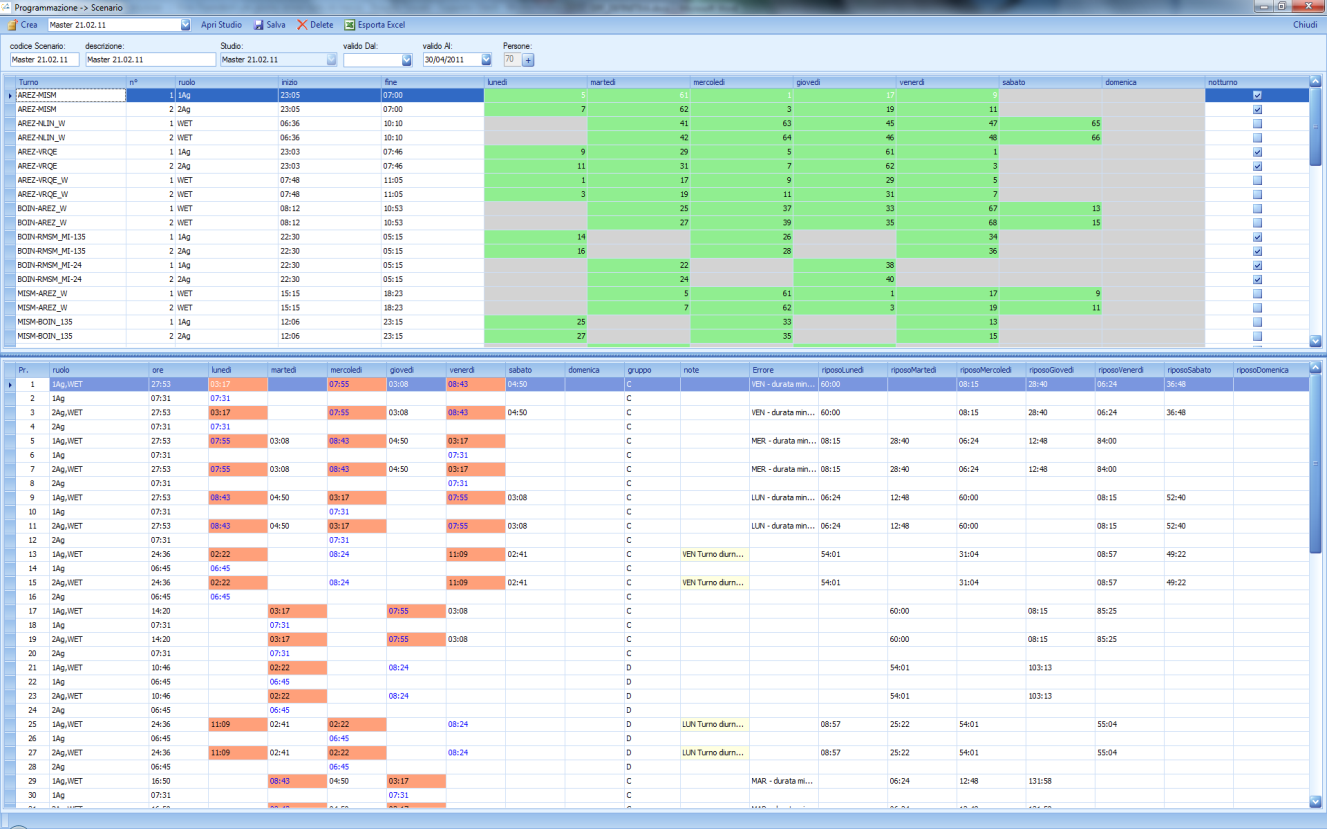Viewport: 1327px width, 829px height.
Task: Click lunedi cell 25 in MISM-BOIN_135 n° 1
Action: 535,322
